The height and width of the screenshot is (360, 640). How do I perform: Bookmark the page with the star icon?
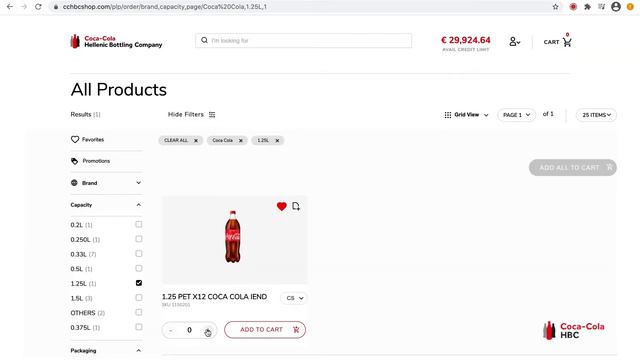click(555, 7)
